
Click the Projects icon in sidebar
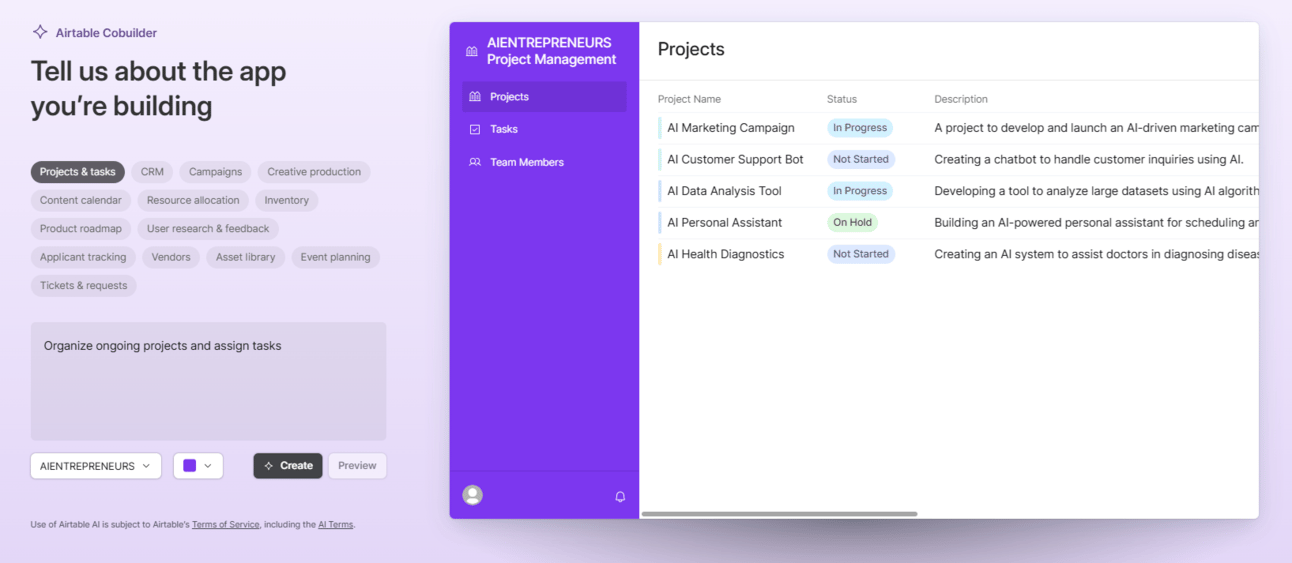(x=475, y=97)
